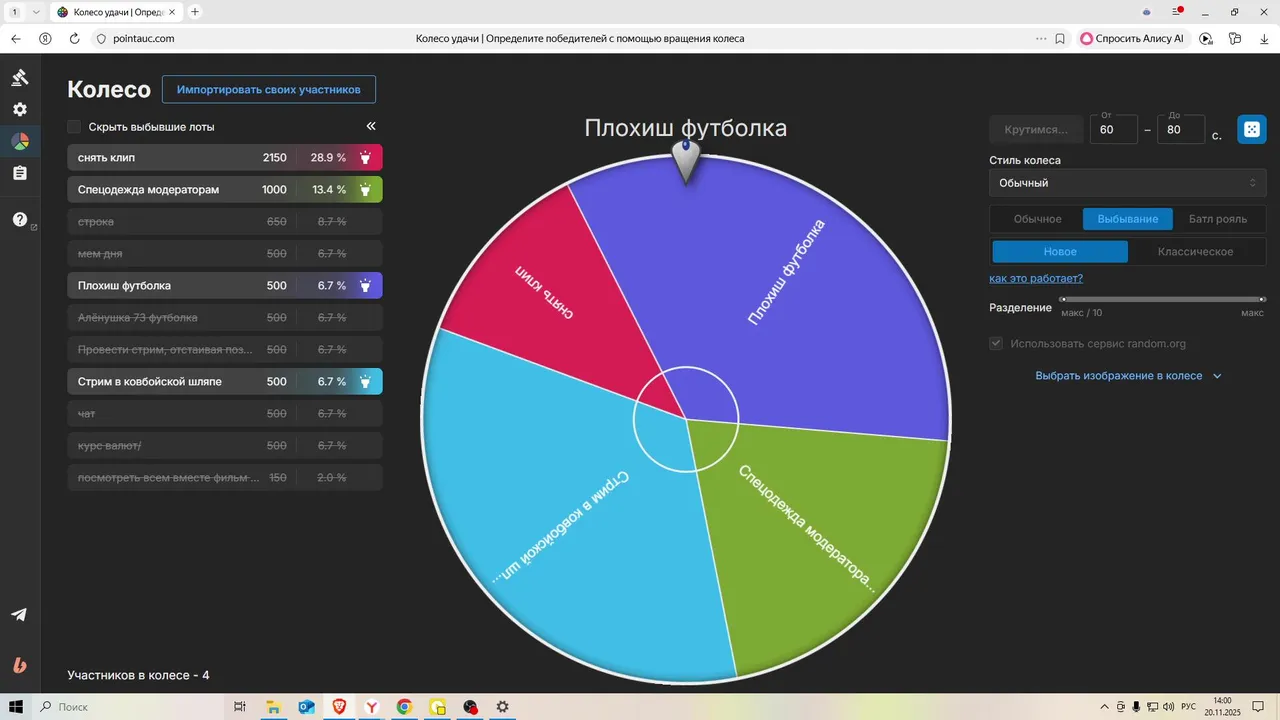Select the 'Плохиш футболка' lot row

coord(225,286)
